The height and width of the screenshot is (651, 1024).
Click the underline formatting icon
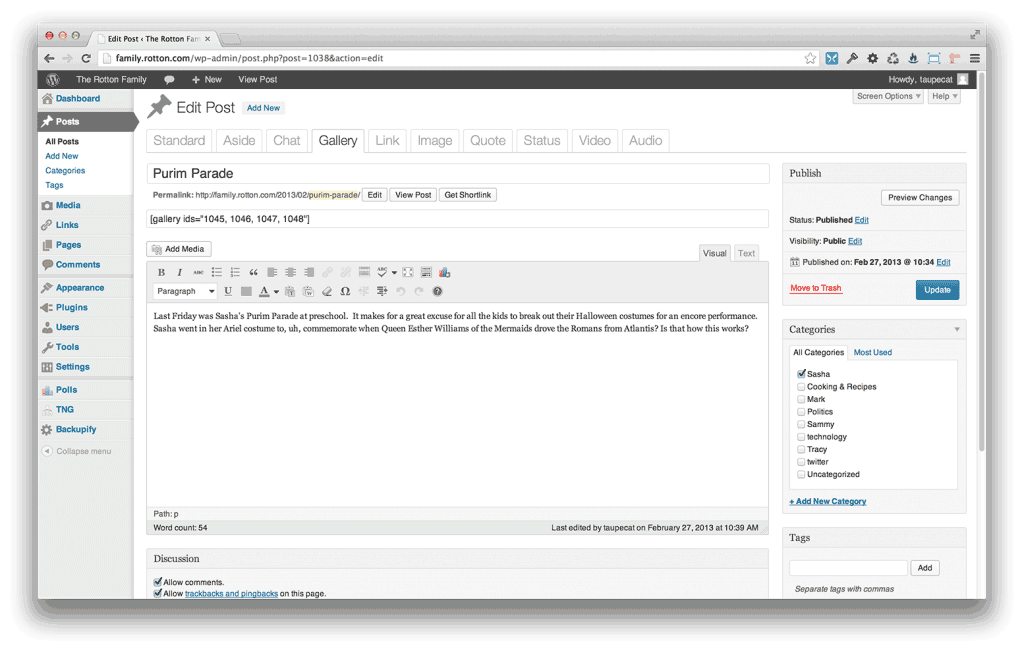(228, 291)
